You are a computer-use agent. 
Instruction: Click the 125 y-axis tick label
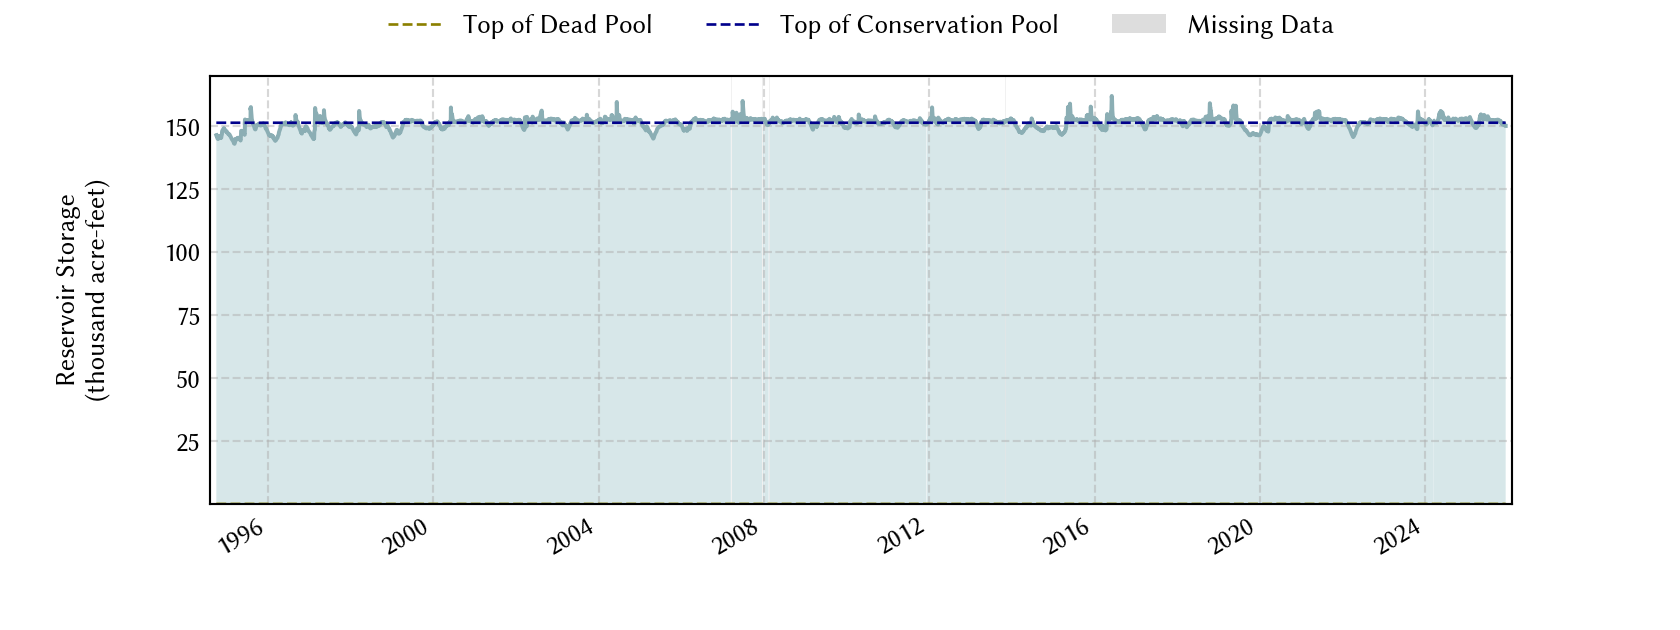183,190
